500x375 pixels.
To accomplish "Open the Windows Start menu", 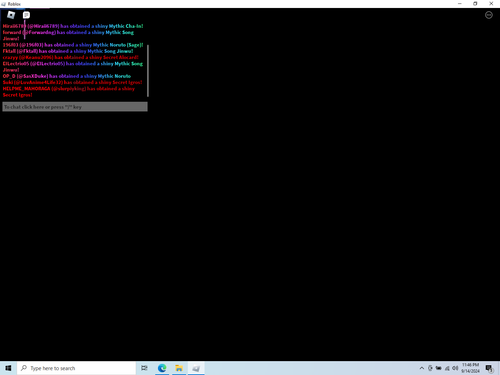I will click(8, 368).
